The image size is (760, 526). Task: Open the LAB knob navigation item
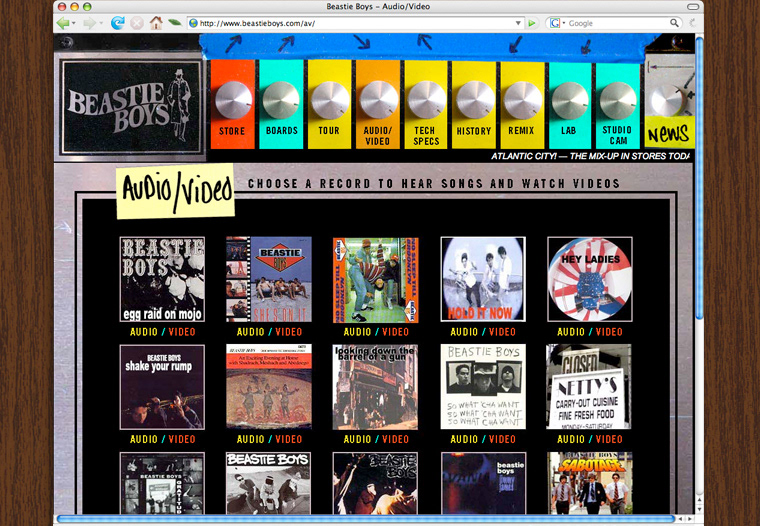click(570, 104)
